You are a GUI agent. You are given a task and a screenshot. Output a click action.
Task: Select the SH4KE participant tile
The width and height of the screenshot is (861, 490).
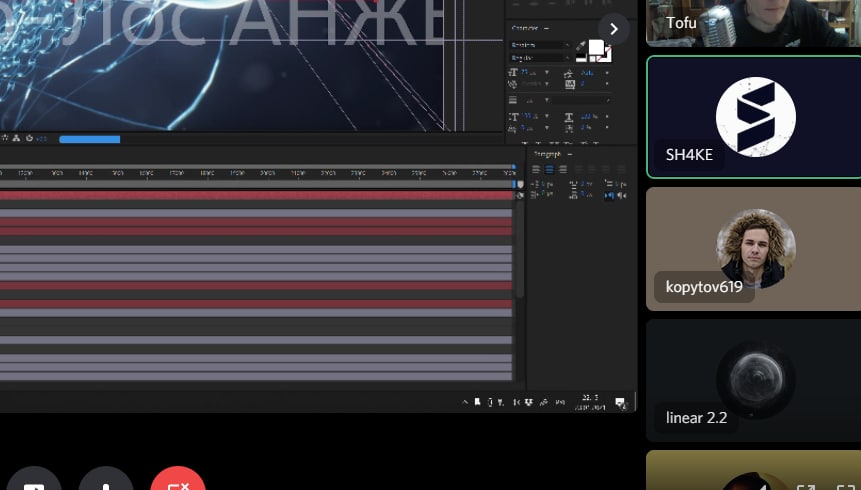pyautogui.click(x=753, y=117)
